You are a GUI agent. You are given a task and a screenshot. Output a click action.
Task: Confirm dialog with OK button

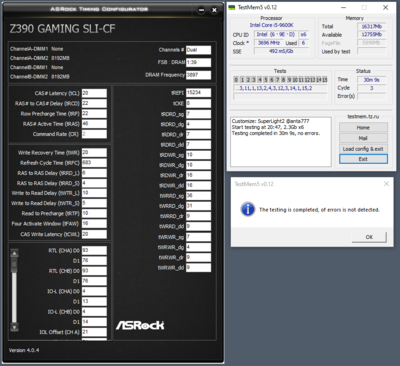(x=369, y=237)
